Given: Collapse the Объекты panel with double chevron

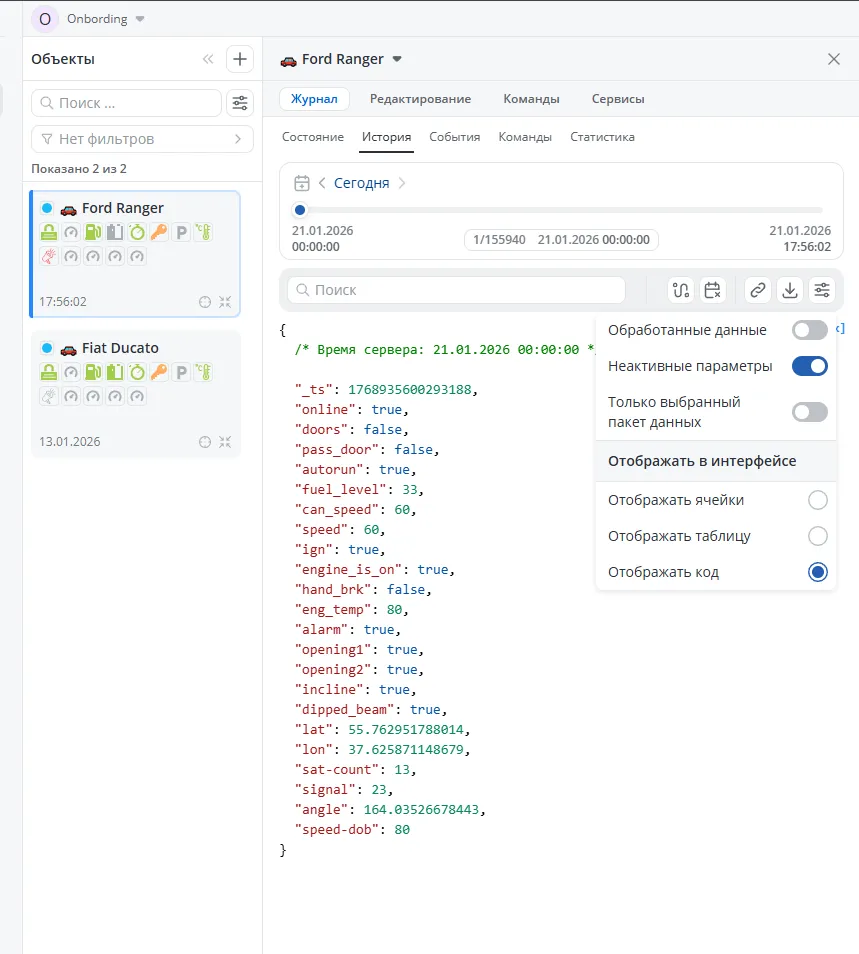Looking at the screenshot, I should 208,59.
